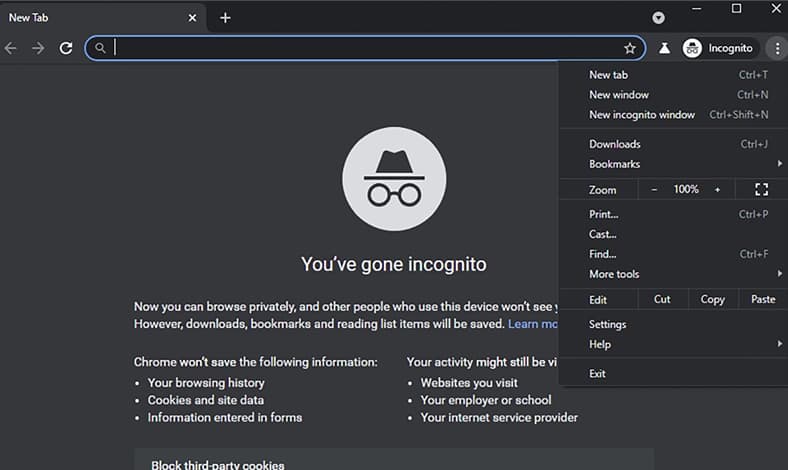788x470 pixels.
Task: Click Block third-party cookies label
Action: tap(218, 465)
